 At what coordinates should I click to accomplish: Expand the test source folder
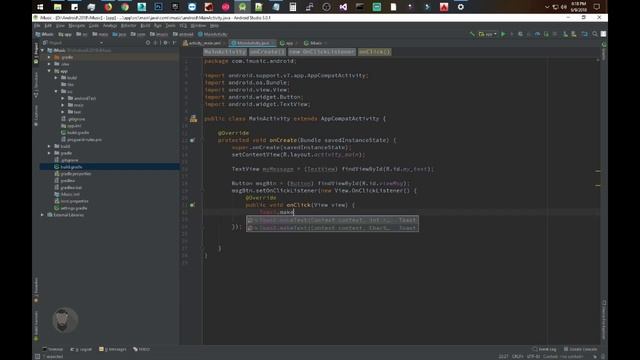click(x=63, y=112)
